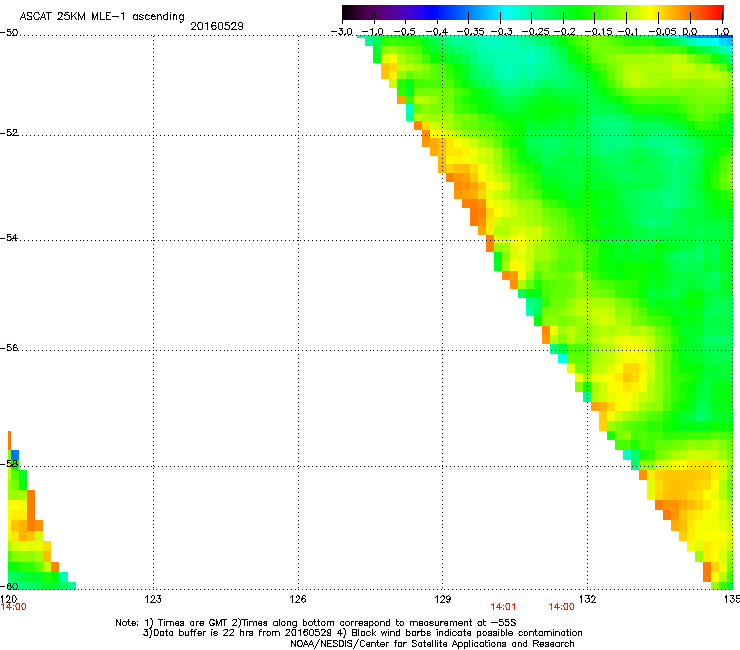The height and width of the screenshot is (650, 740).
Task: Click the 'ASCAT 25KM MLE-1 ascending' title text
Action: click(x=102, y=17)
